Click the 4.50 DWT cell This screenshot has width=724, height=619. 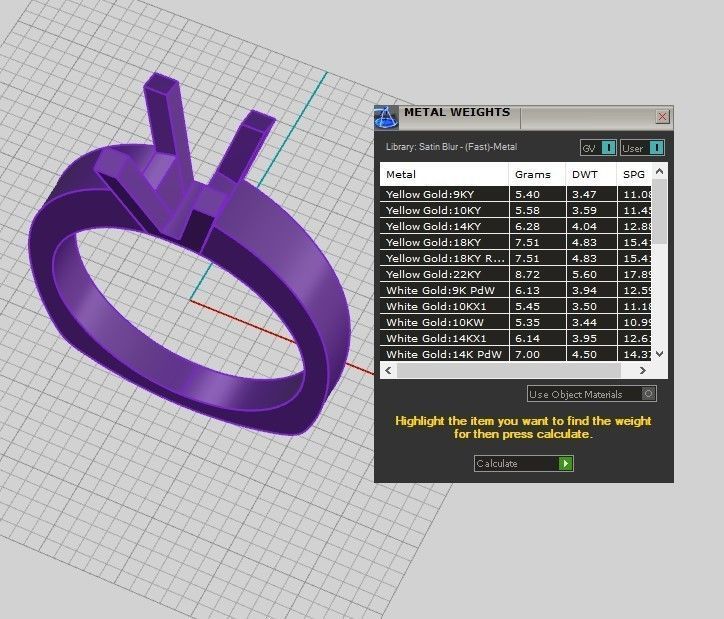click(x=591, y=354)
